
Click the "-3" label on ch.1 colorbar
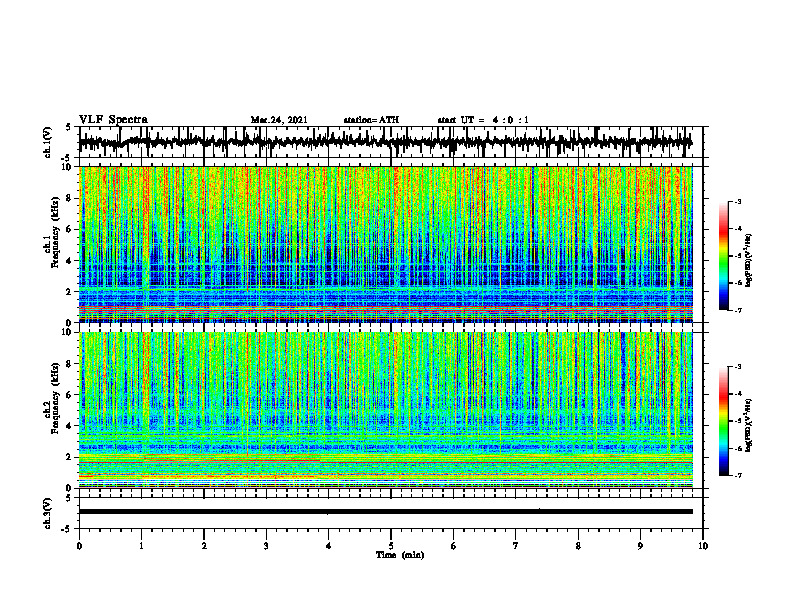click(x=737, y=201)
